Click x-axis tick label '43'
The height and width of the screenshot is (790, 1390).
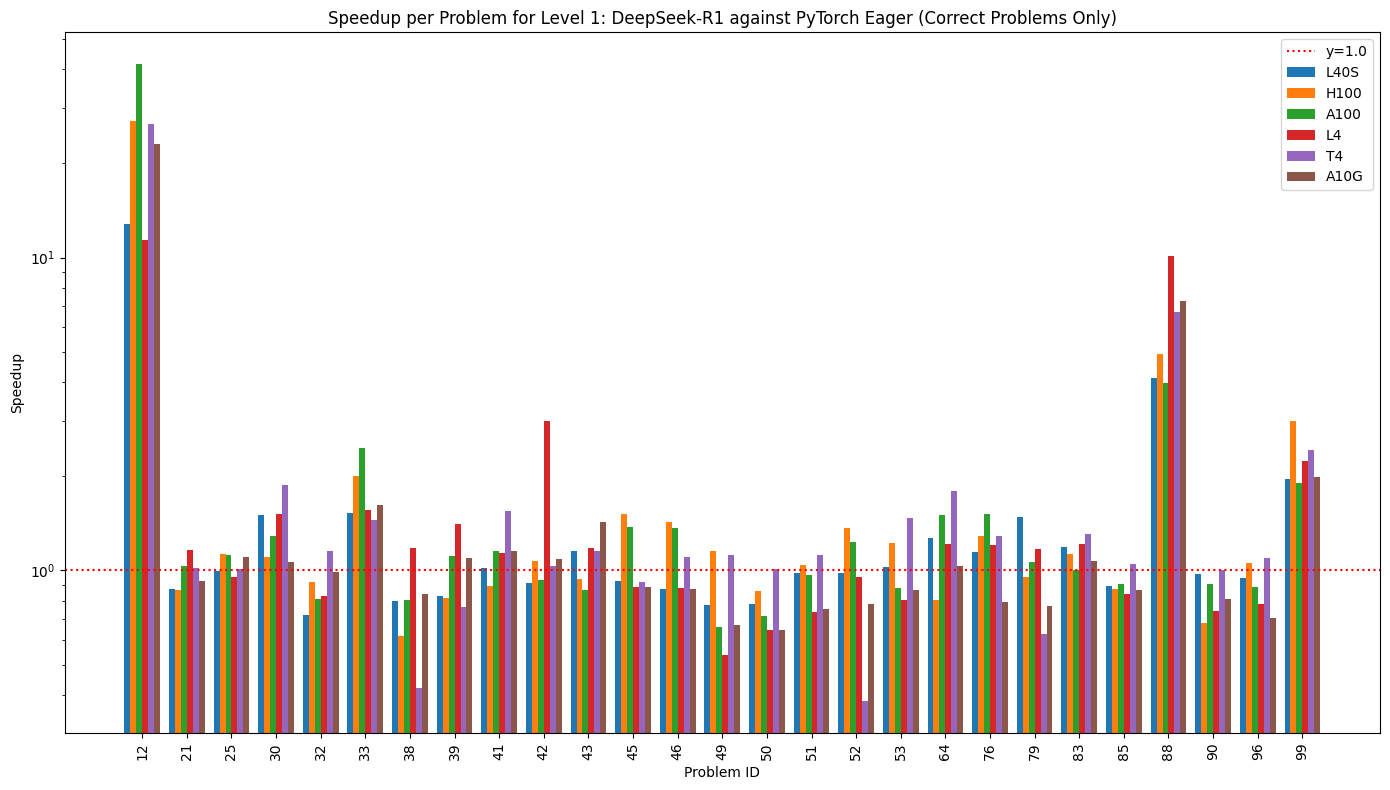(588, 751)
